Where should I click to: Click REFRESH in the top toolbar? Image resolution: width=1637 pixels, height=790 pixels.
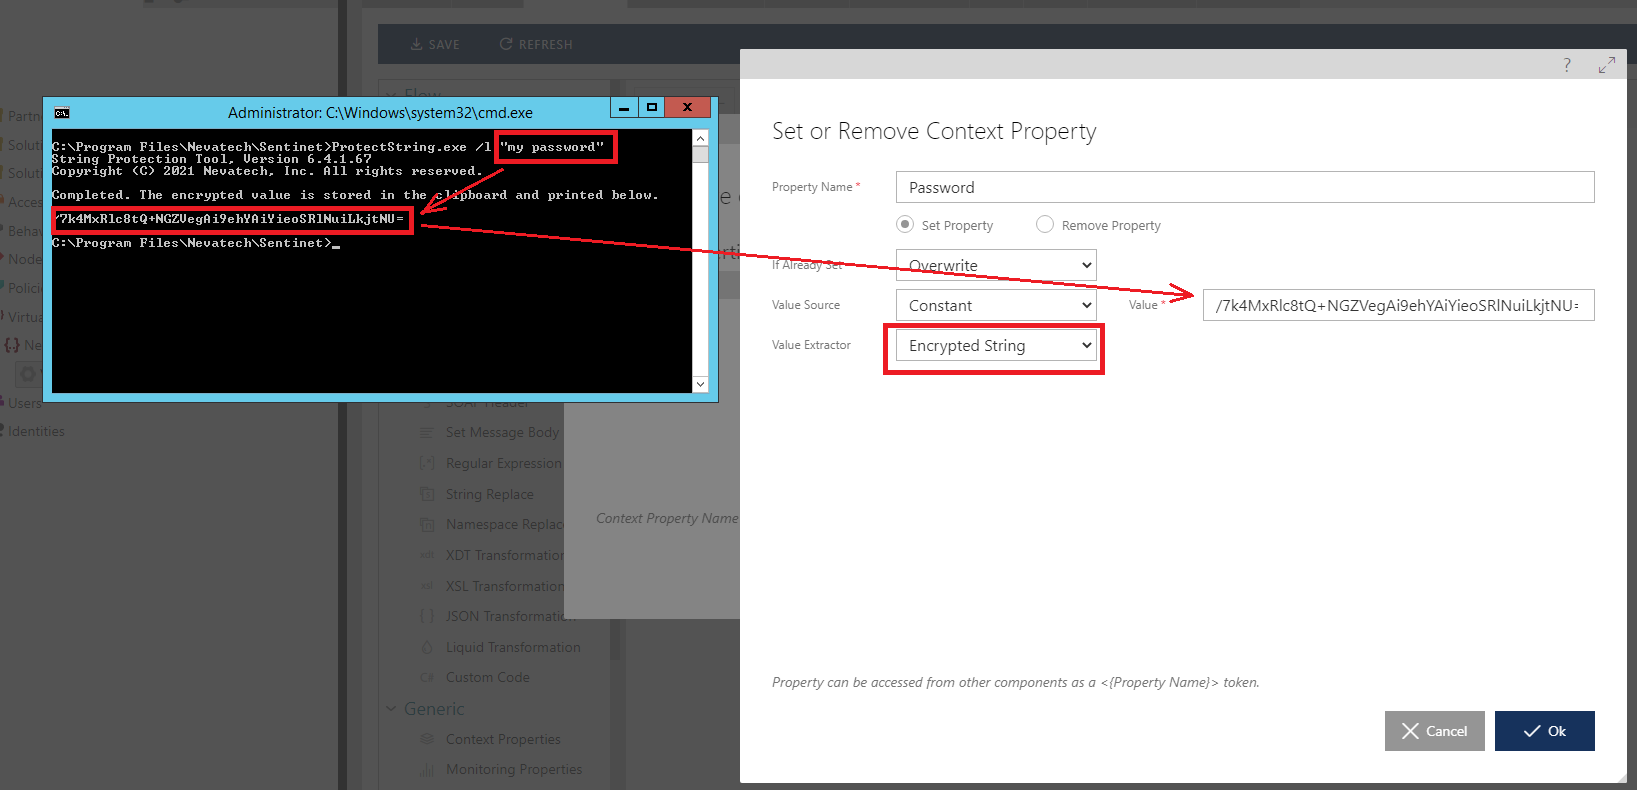point(536,44)
